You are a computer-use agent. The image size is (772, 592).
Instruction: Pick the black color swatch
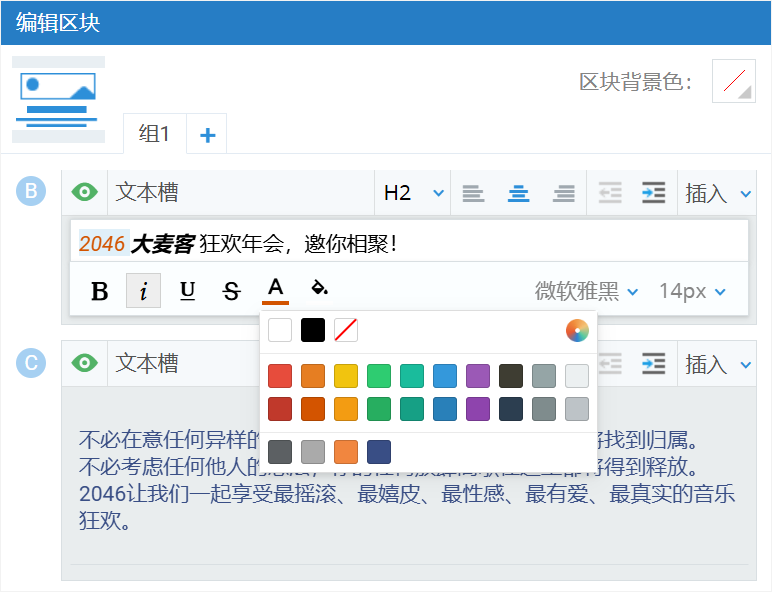[313, 330]
